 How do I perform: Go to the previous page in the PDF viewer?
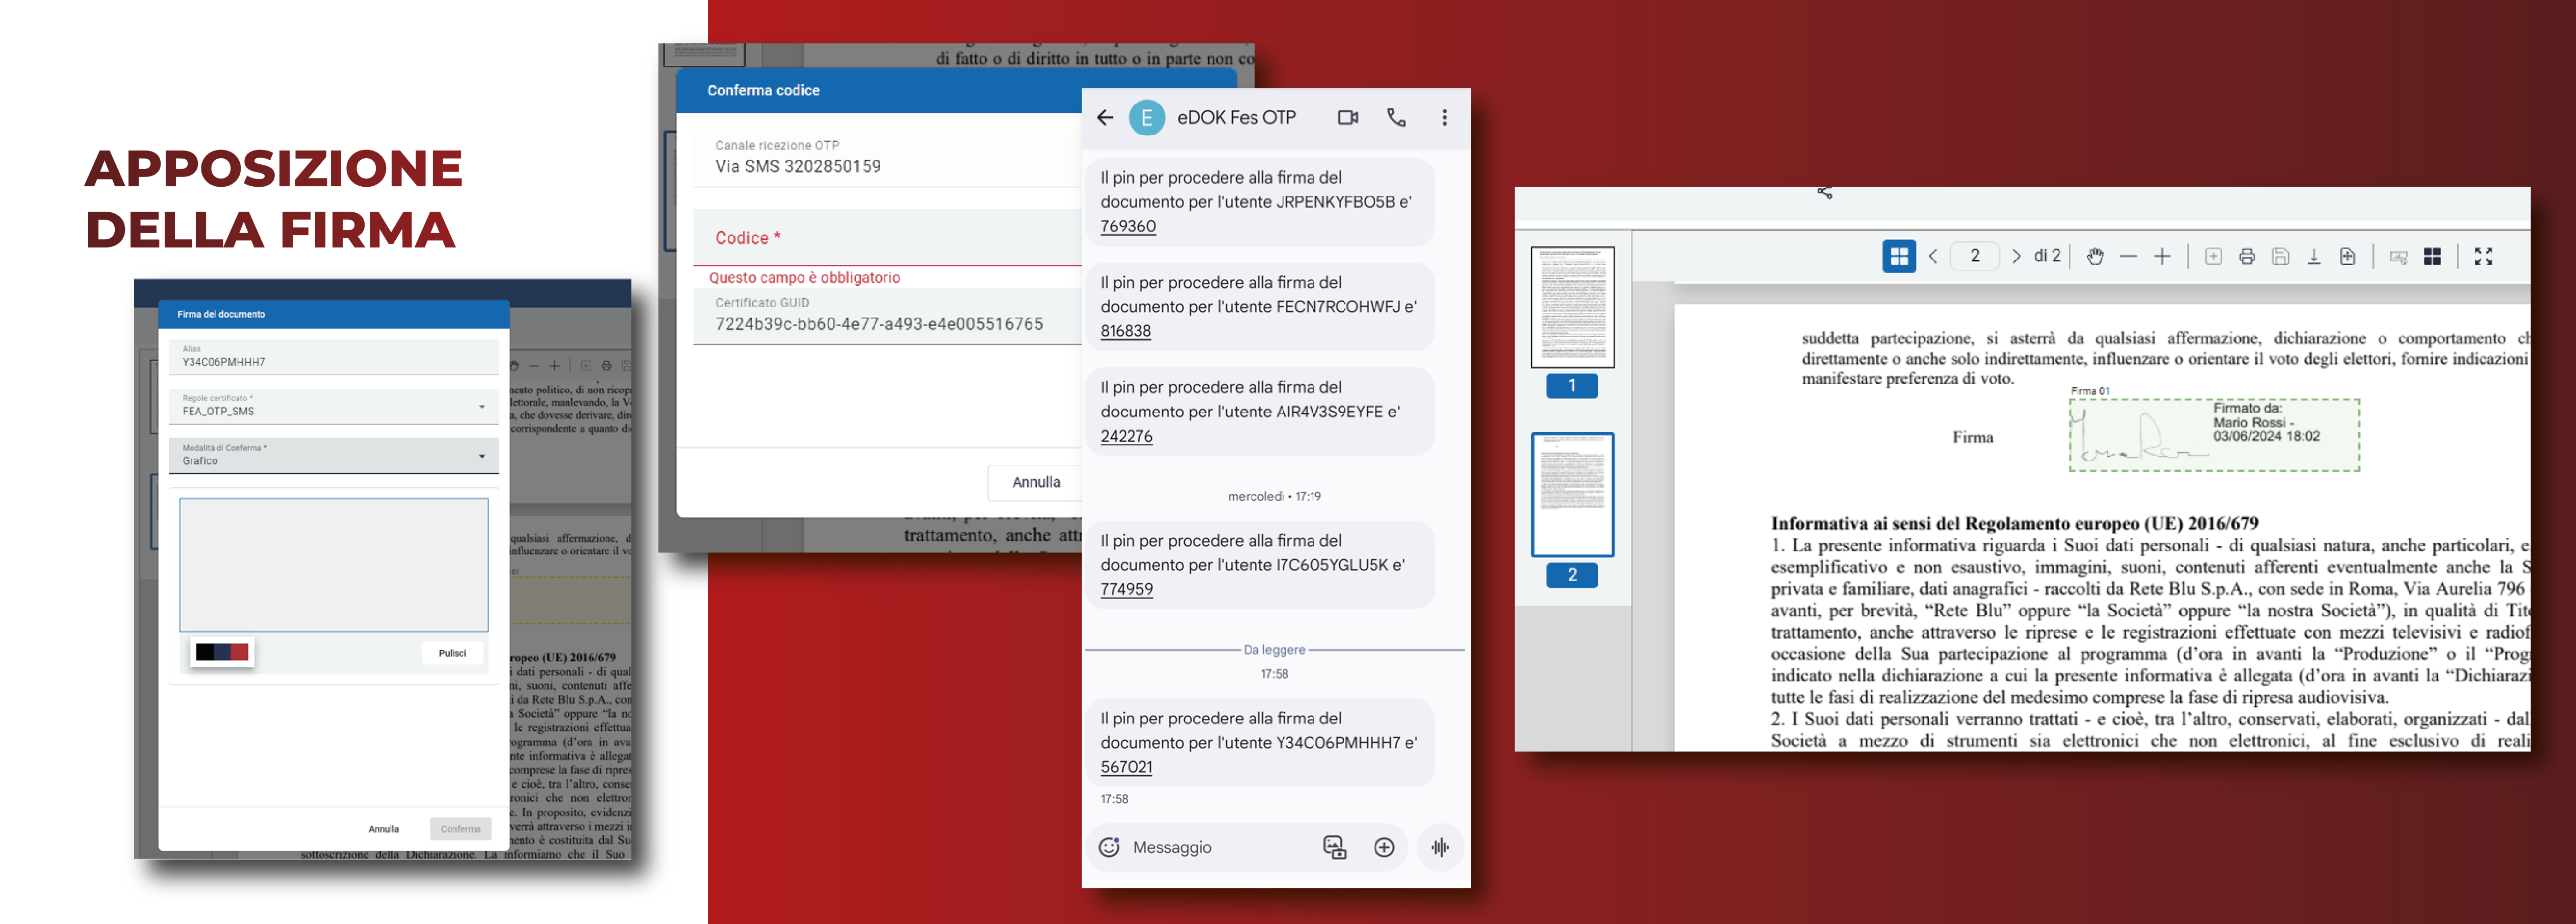[1933, 257]
